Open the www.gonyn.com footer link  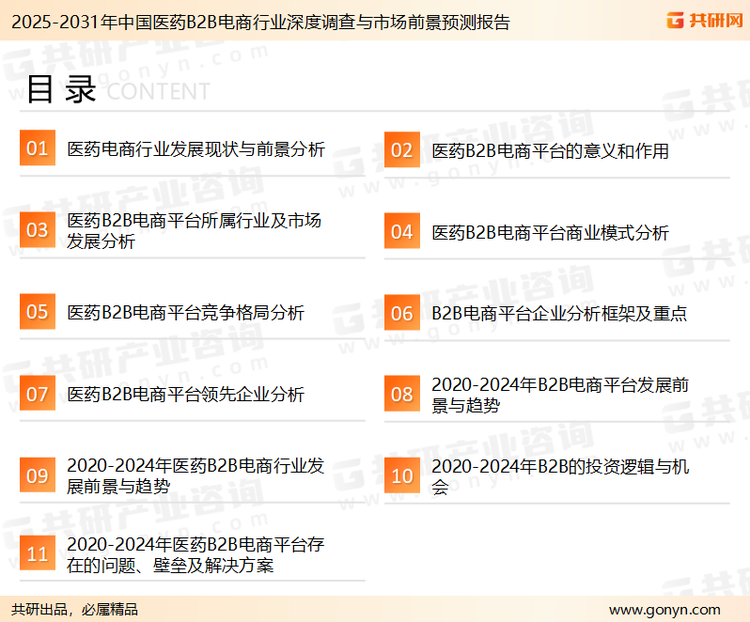(665, 610)
